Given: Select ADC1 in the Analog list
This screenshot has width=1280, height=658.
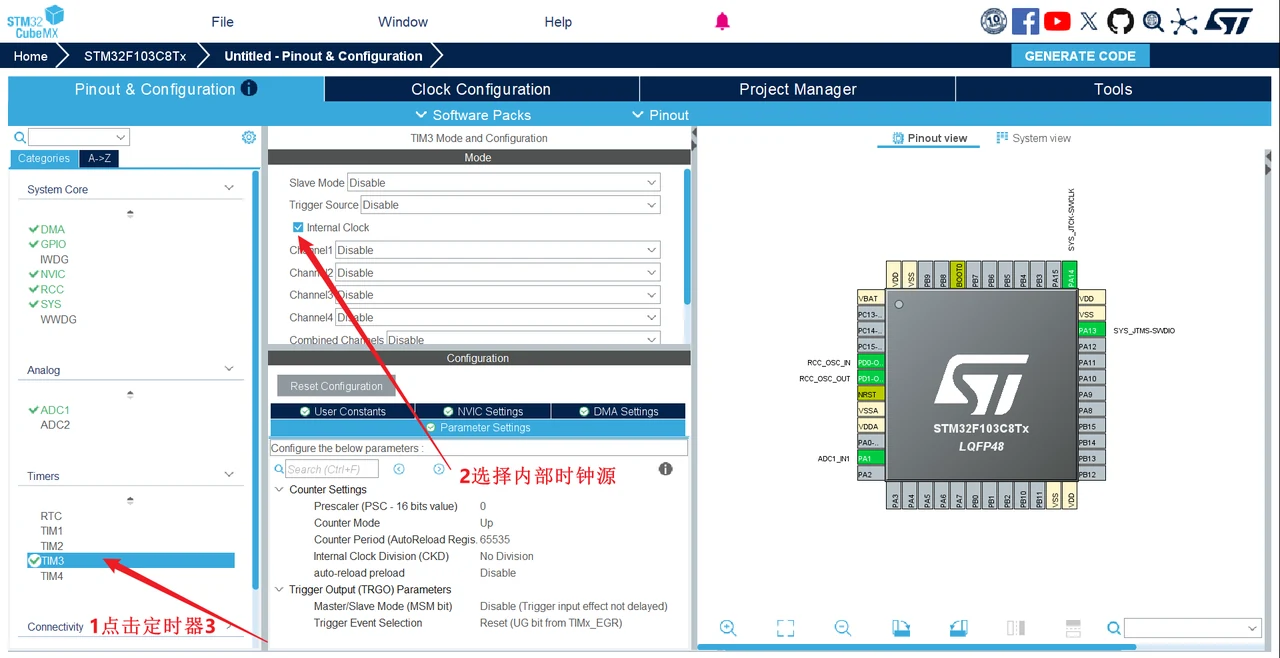Looking at the screenshot, I should pyautogui.click(x=55, y=410).
